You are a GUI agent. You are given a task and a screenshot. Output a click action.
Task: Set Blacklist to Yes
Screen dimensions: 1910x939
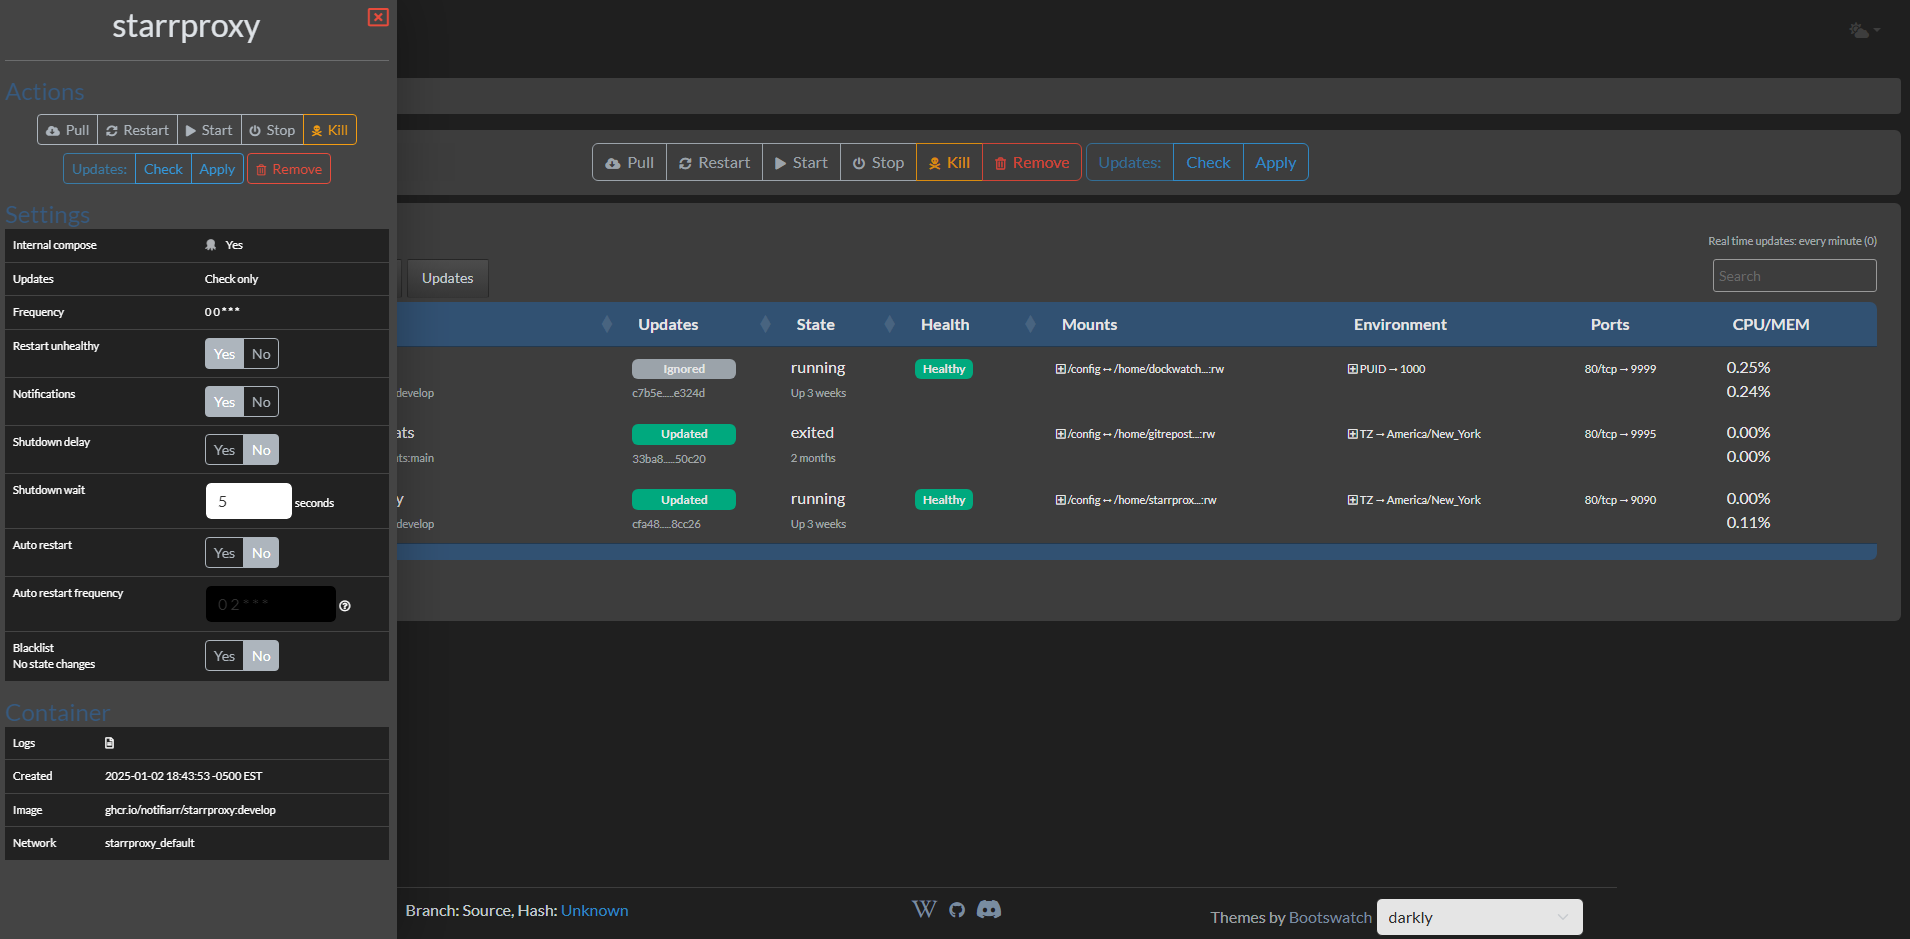click(x=224, y=656)
